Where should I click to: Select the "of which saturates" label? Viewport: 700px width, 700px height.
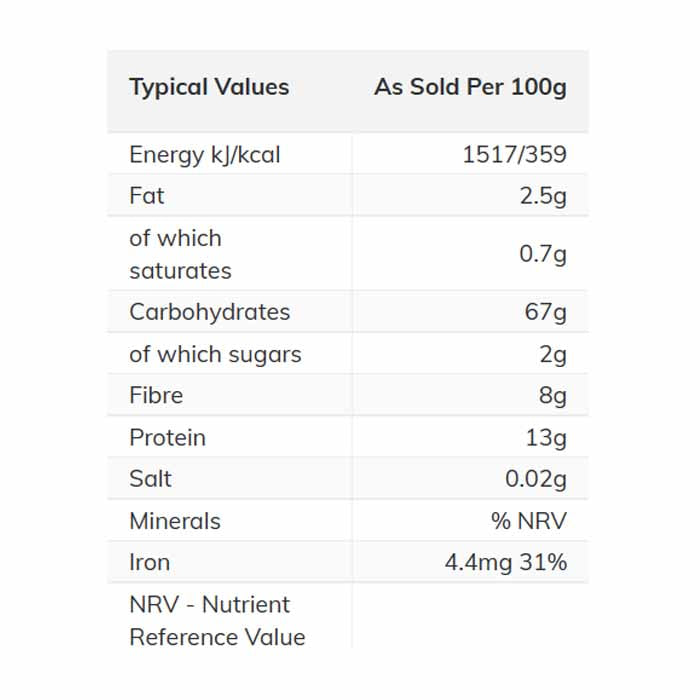click(180, 254)
